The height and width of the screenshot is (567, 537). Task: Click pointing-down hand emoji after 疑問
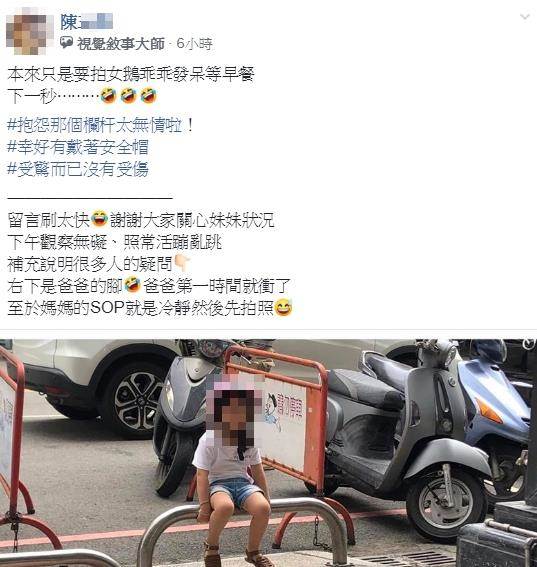click(x=182, y=263)
